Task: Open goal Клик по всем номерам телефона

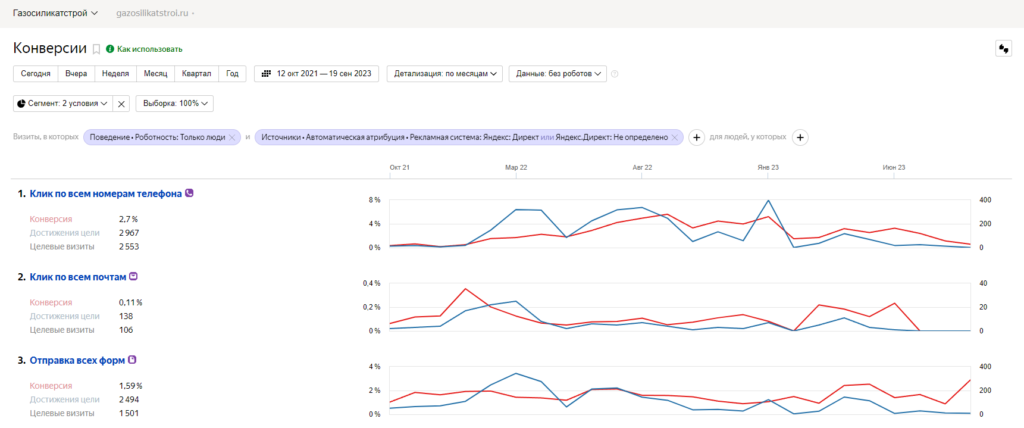Action: 105,193
